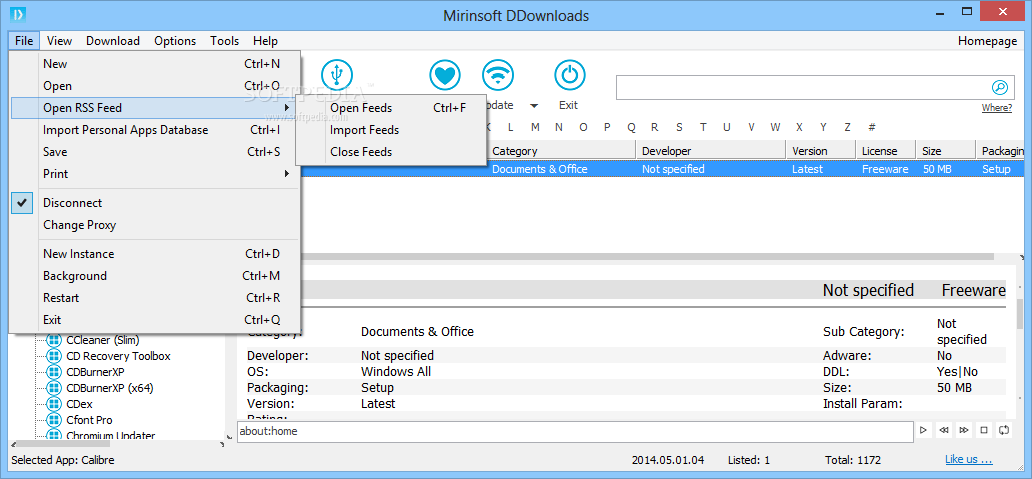Choose Restart from the File menu
Viewport: 1032px width, 479px height.
coord(155,297)
